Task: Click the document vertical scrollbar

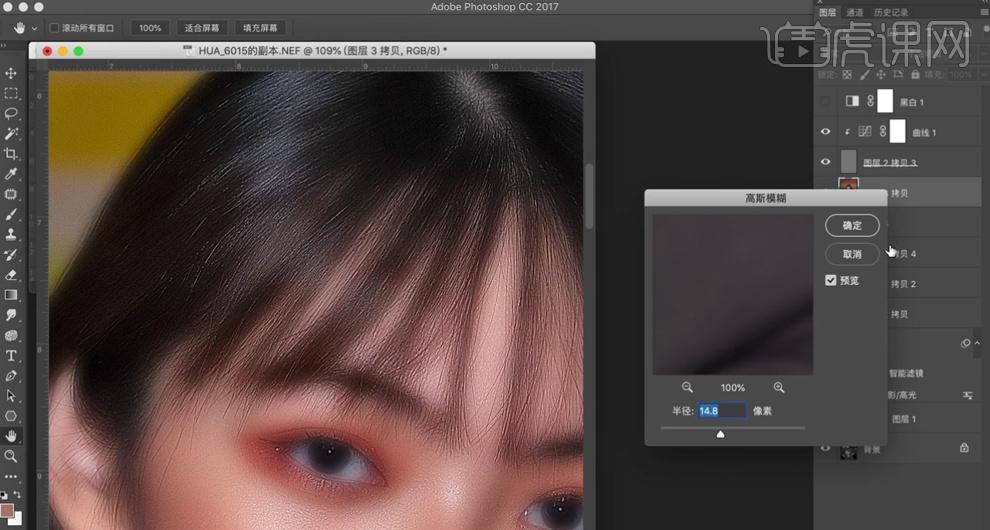Action: pyautogui.click(x=589, y=196)
